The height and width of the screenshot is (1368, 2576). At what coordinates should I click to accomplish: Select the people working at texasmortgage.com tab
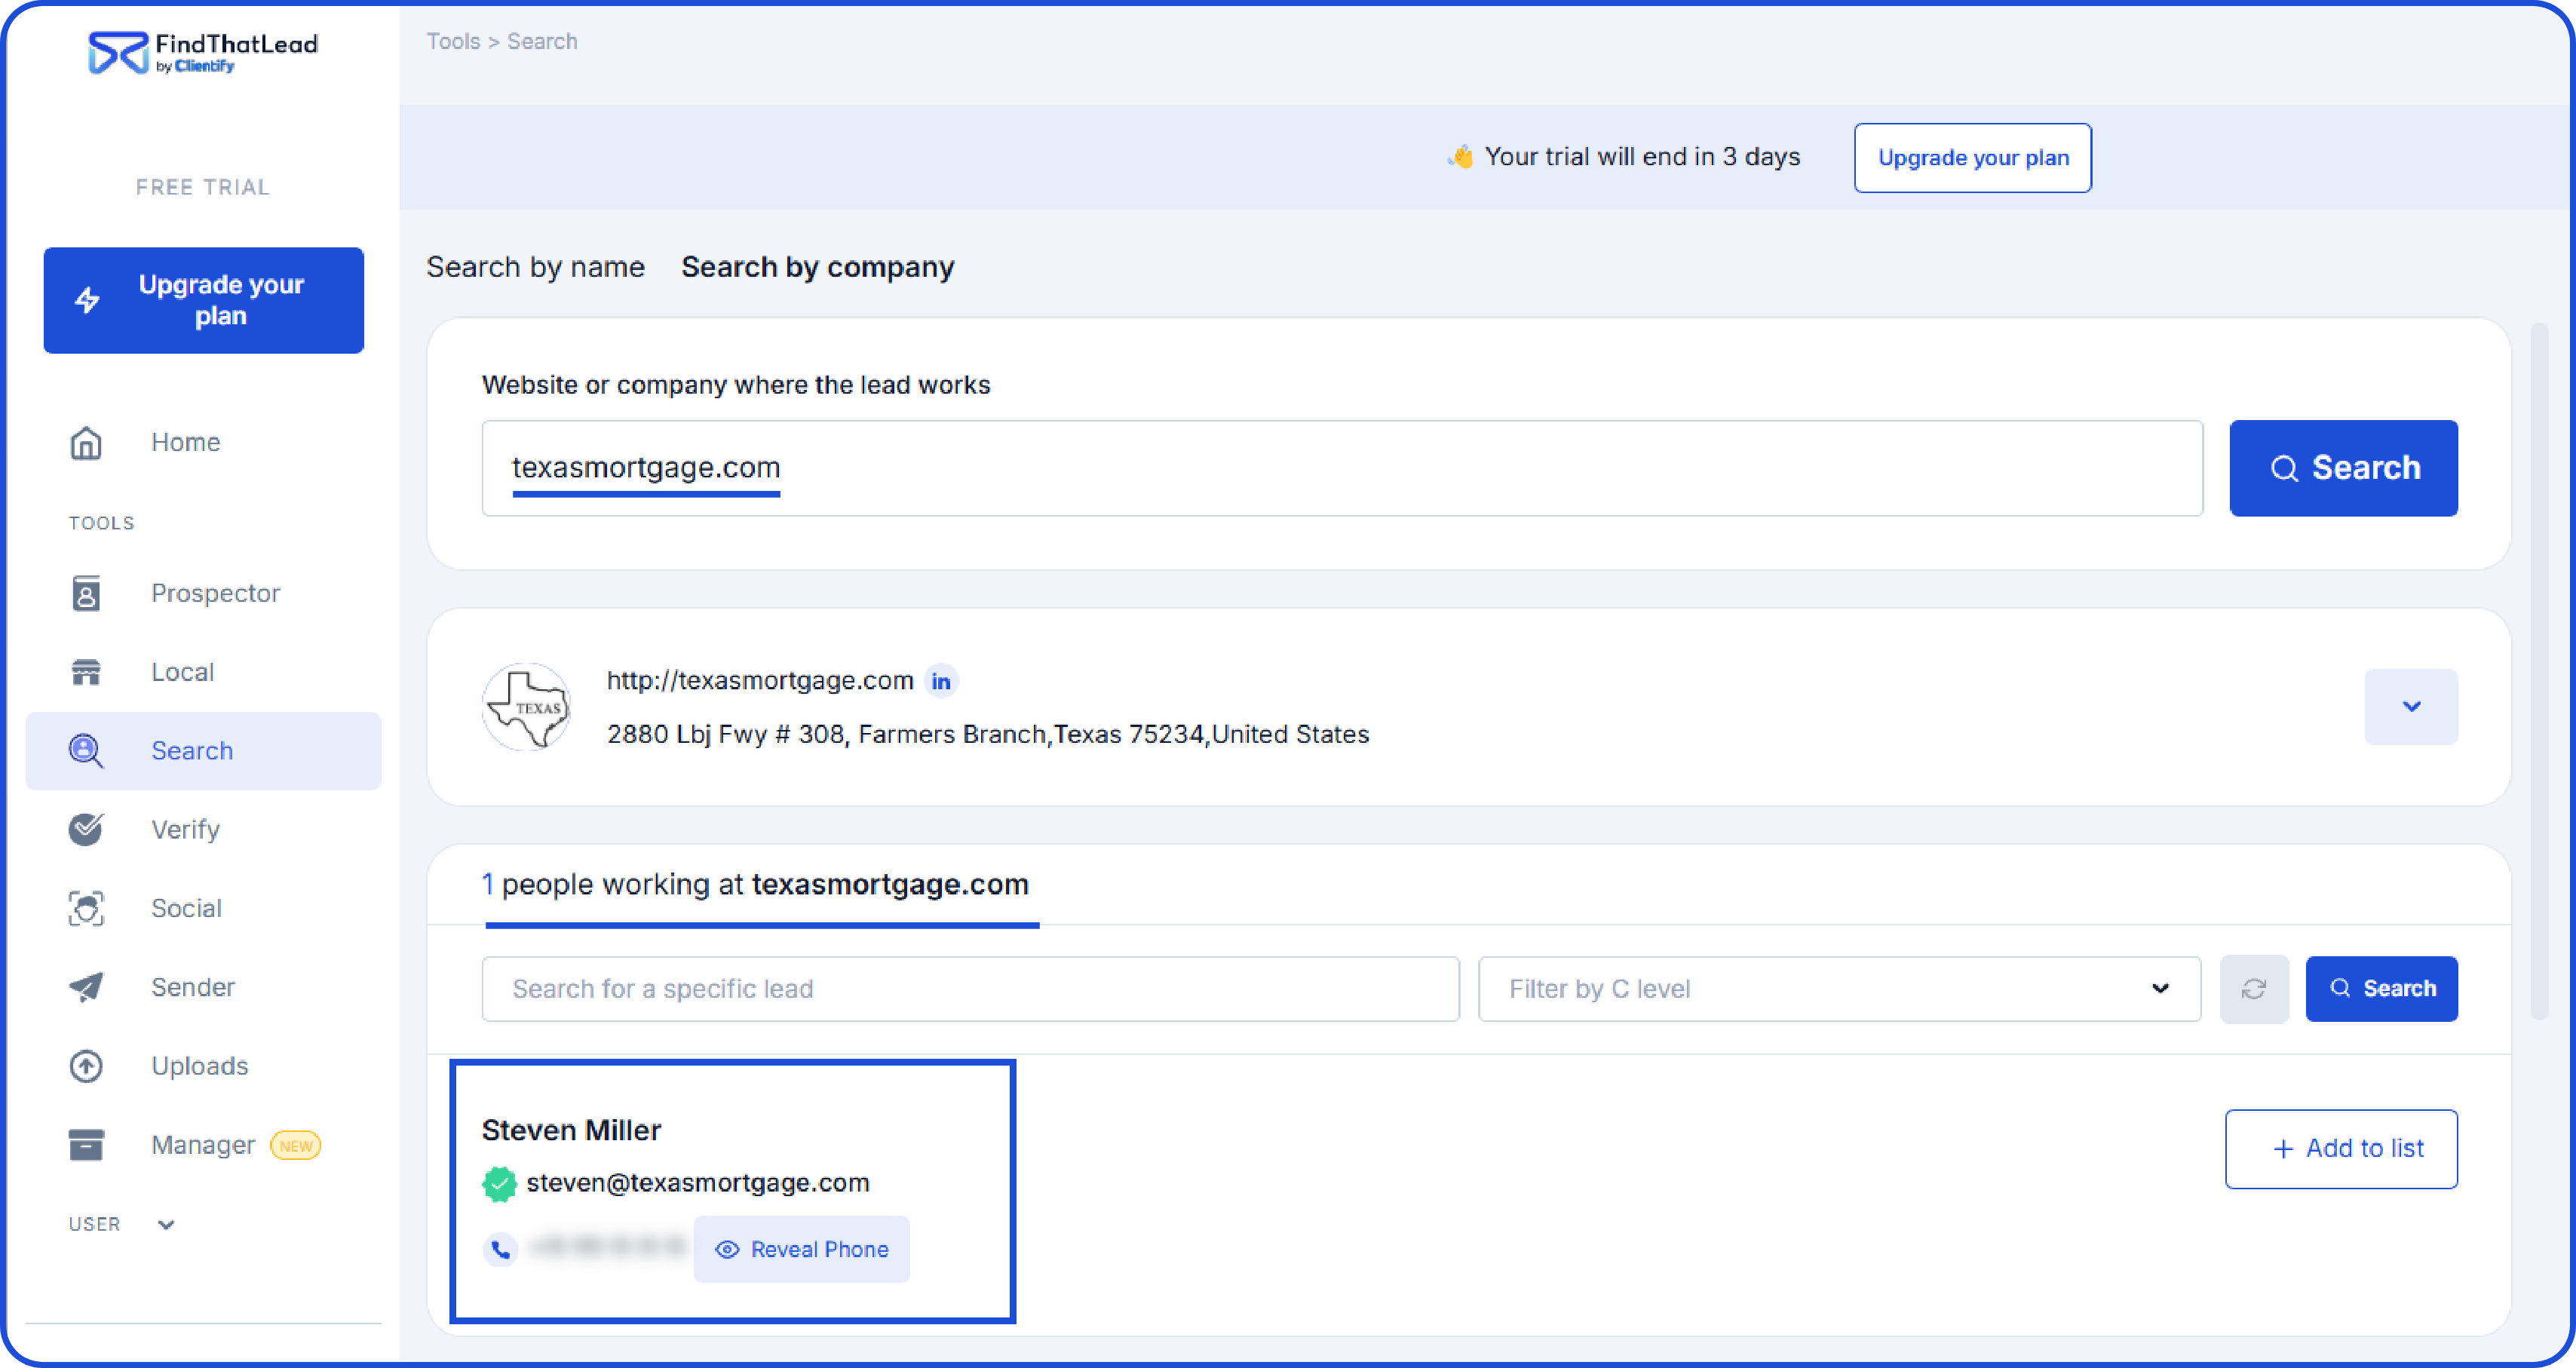tap(756, 885)
